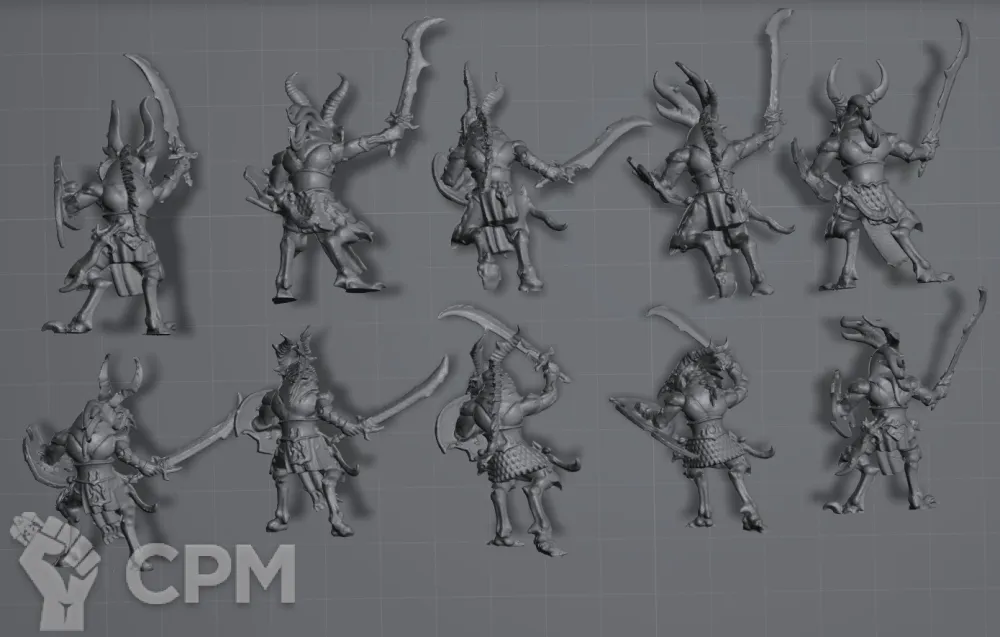This screenshot has width=1000, height=637.
Task: Click the CPM watermark text
Action: (x=210, y=574)
